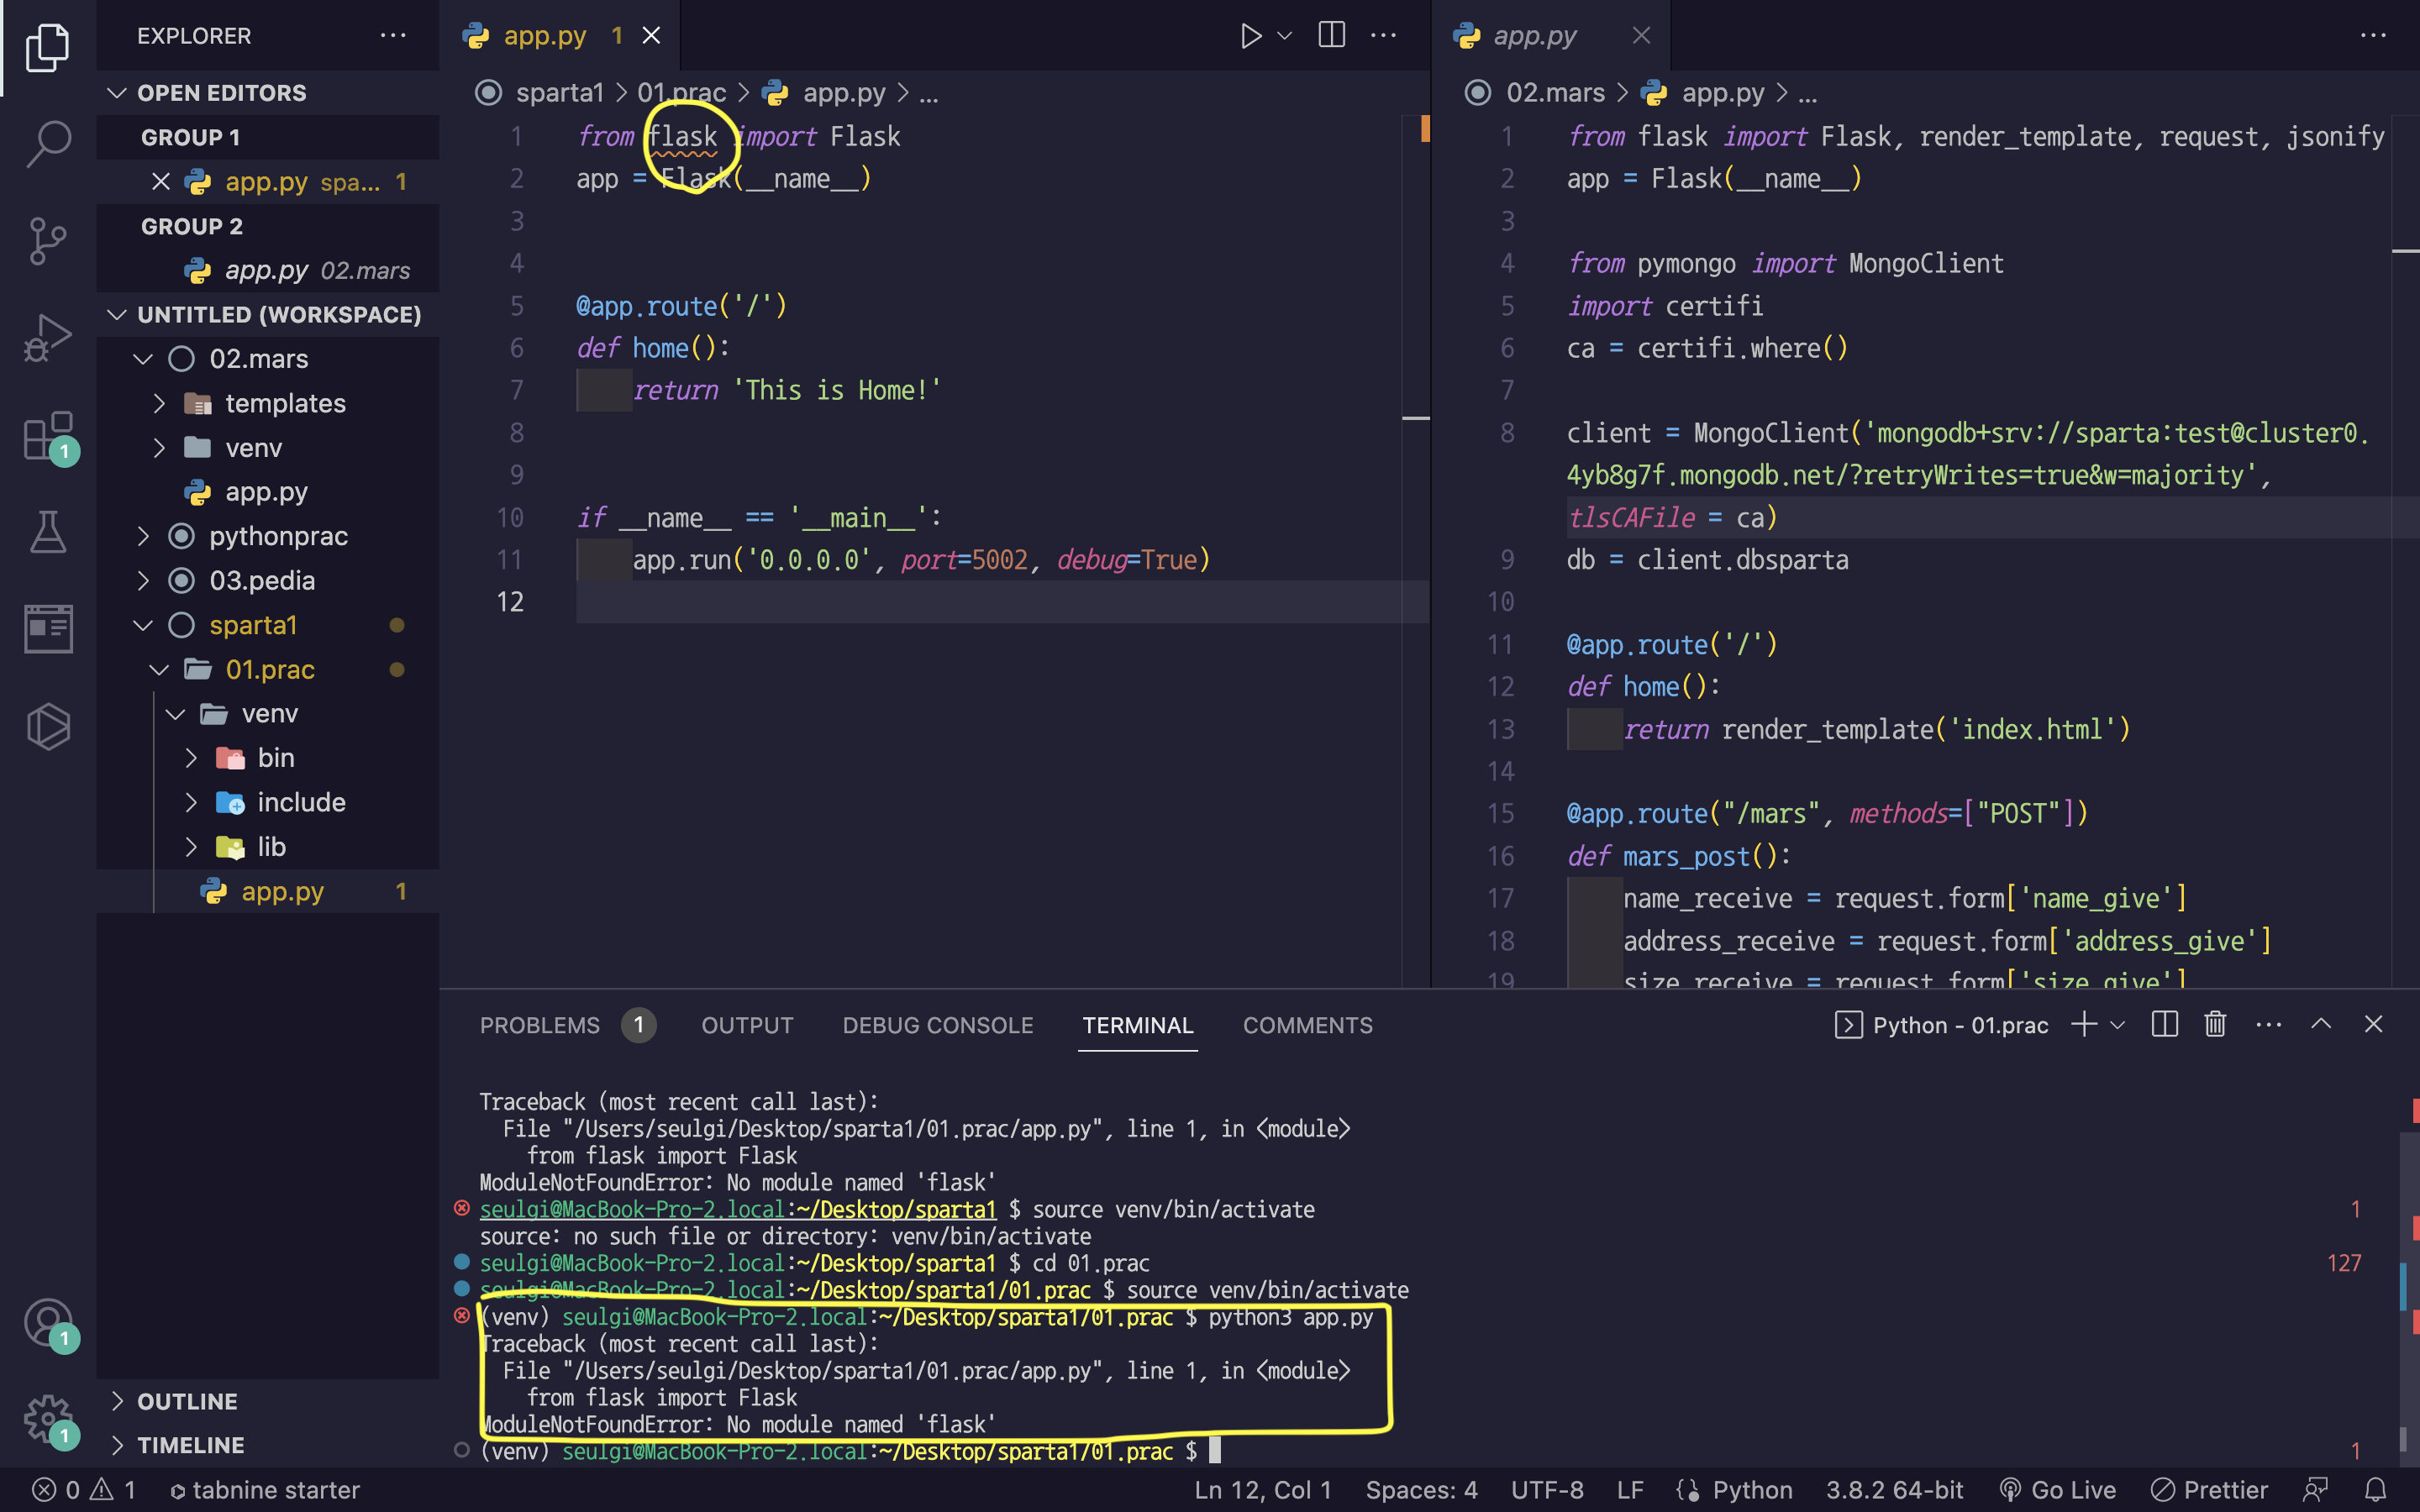Open the Explorer view in activity bar

point(47,47)
